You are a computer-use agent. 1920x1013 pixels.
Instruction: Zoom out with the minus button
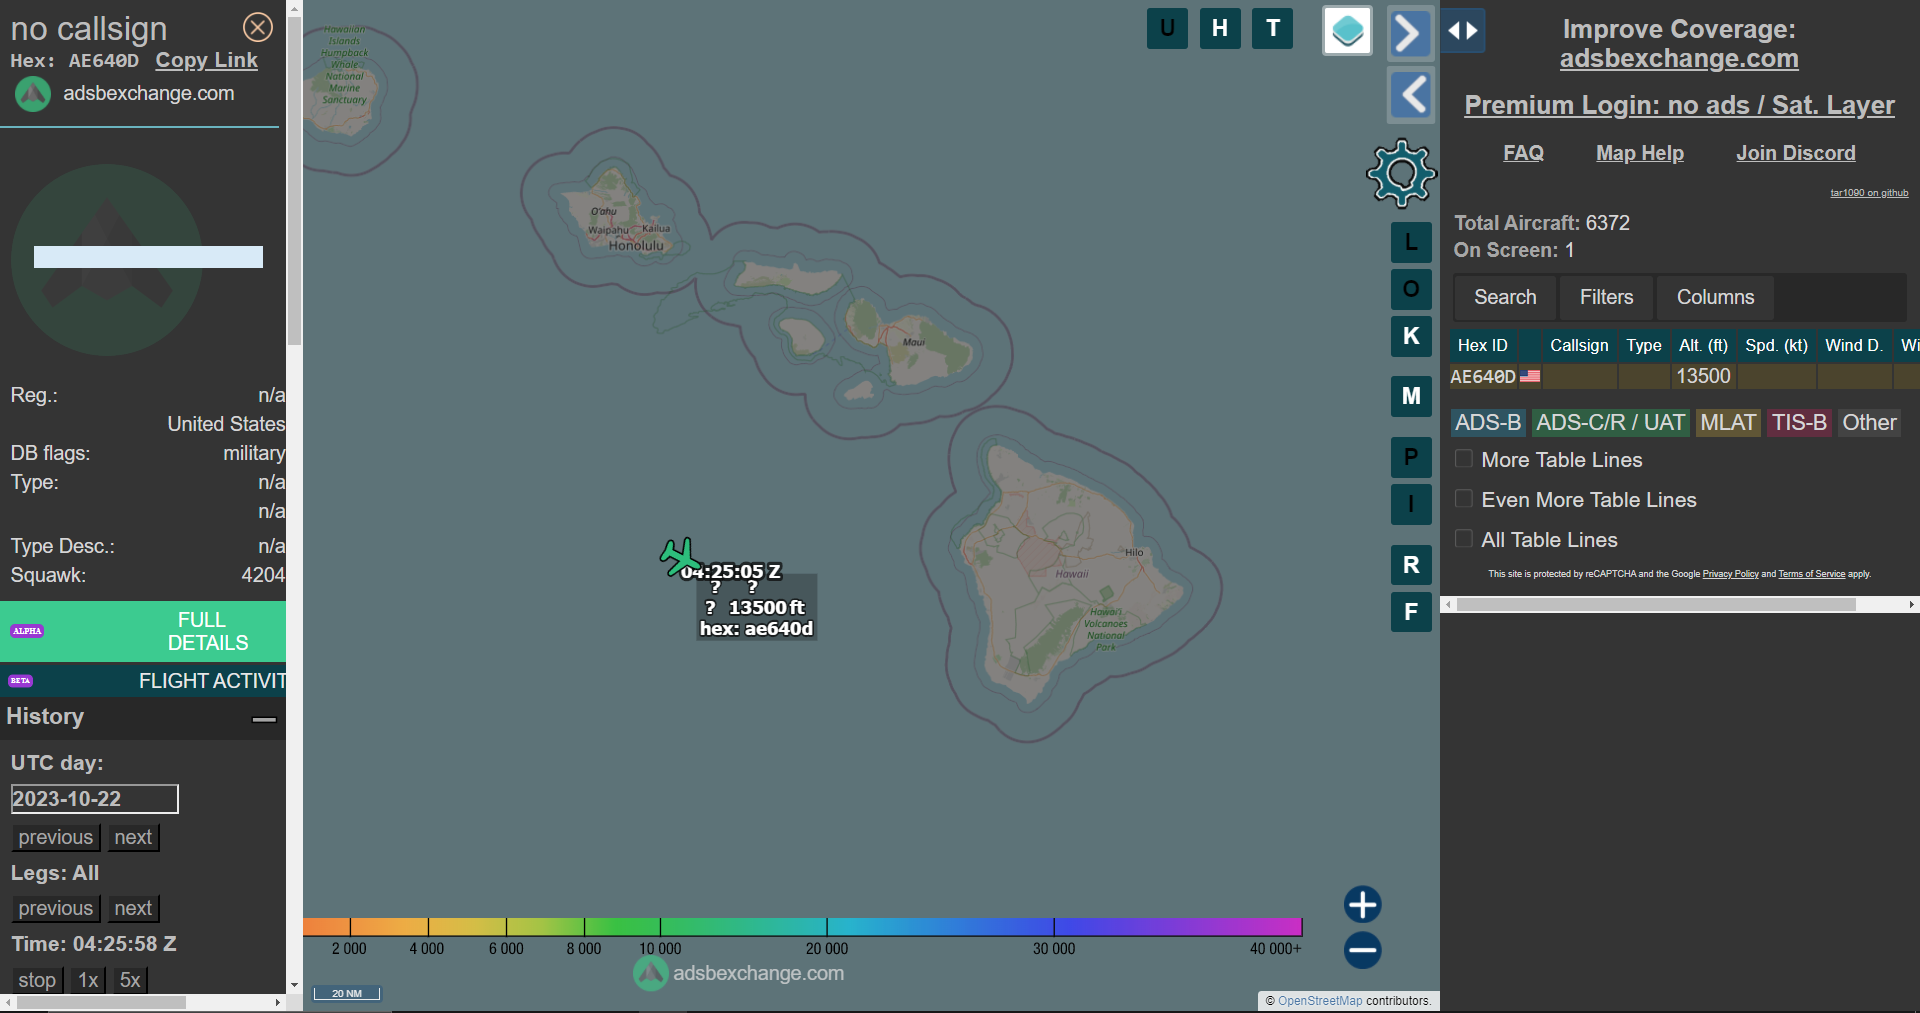point(1362,950)
